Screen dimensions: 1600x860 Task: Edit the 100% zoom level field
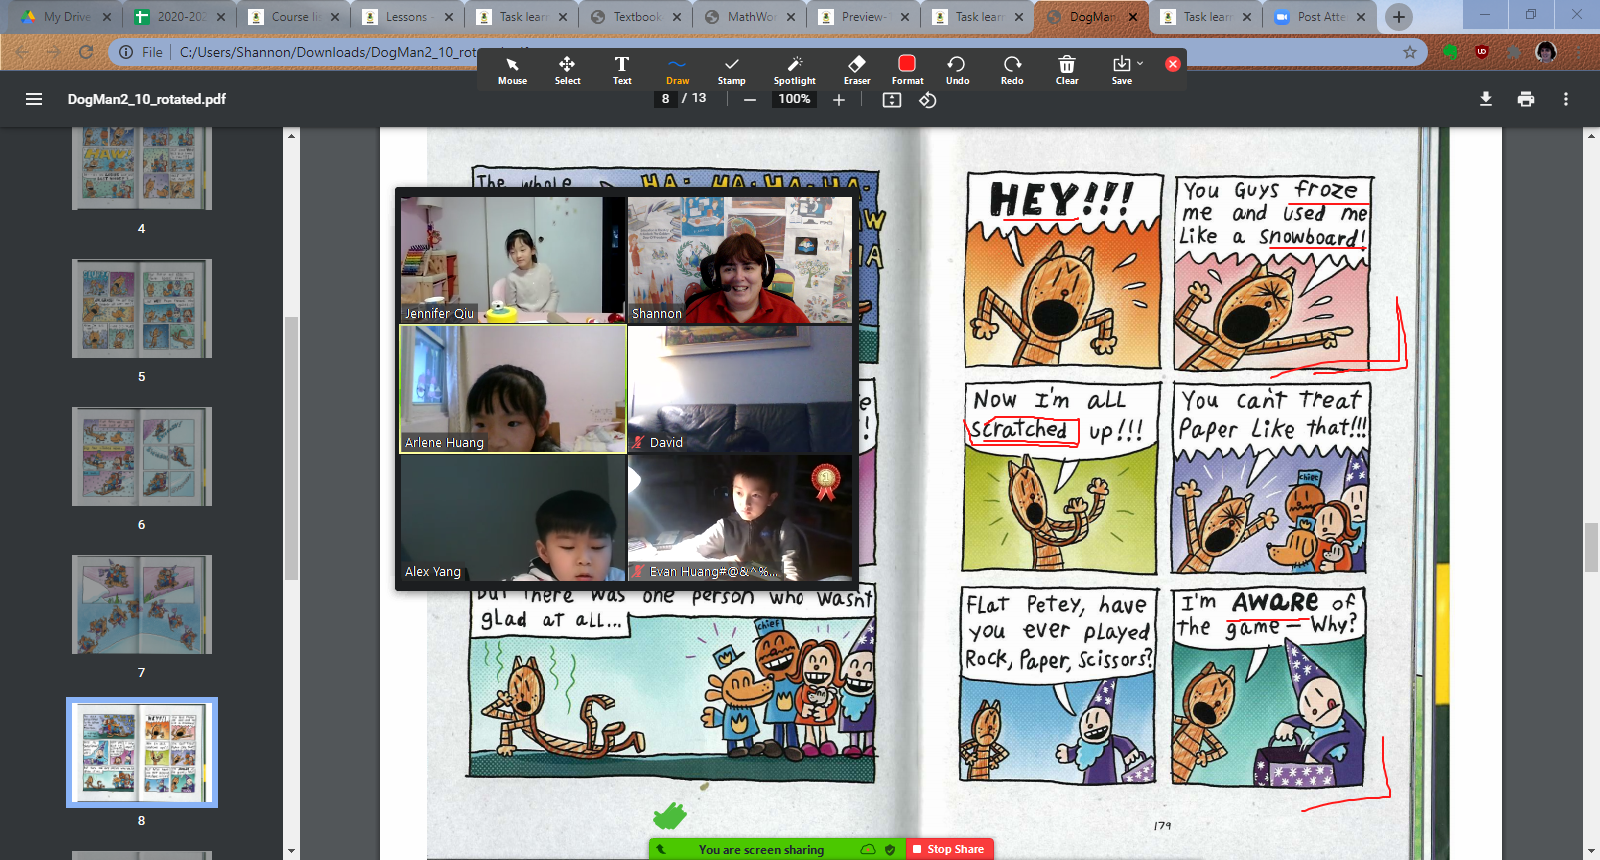point(794,98)
